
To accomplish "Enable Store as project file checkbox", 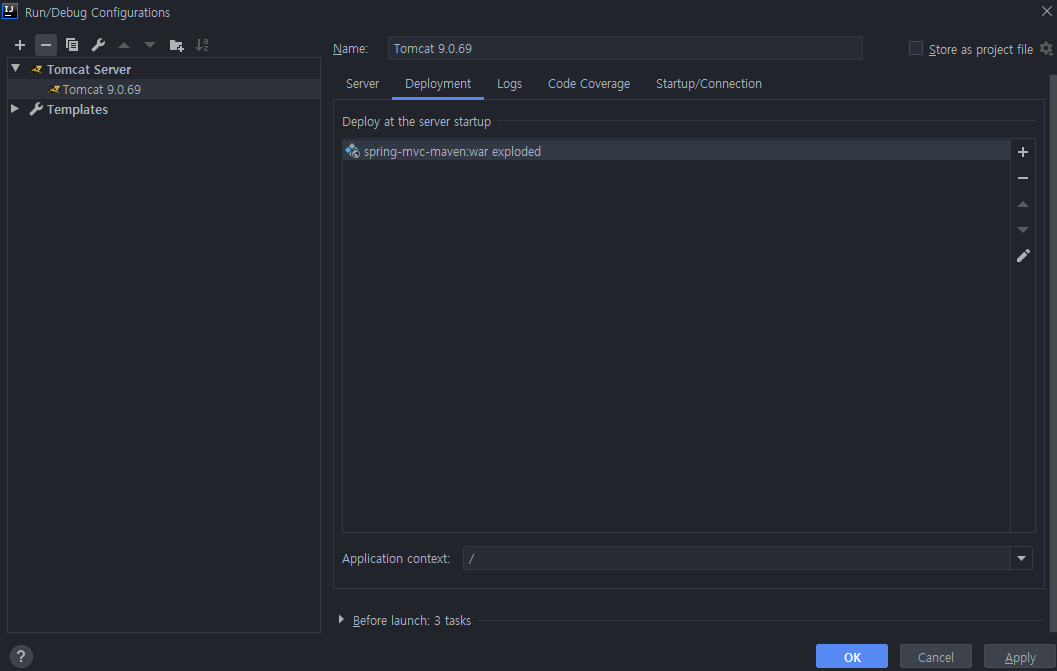I will tap(915, 49).
